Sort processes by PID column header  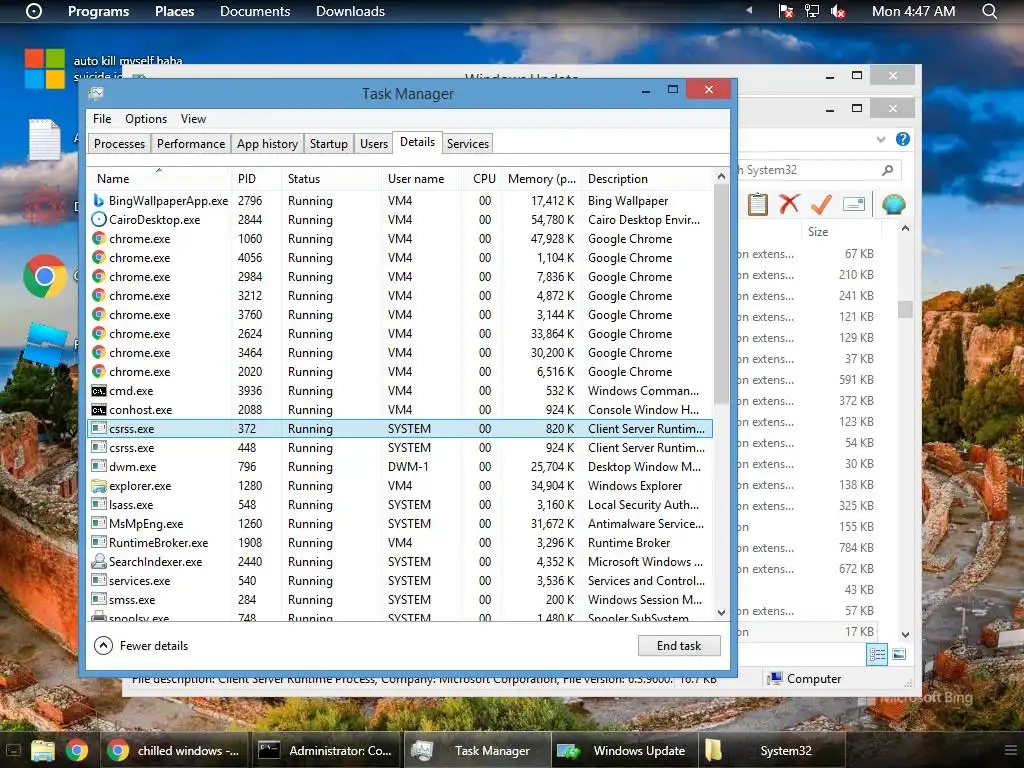click(x=256, y=178)
